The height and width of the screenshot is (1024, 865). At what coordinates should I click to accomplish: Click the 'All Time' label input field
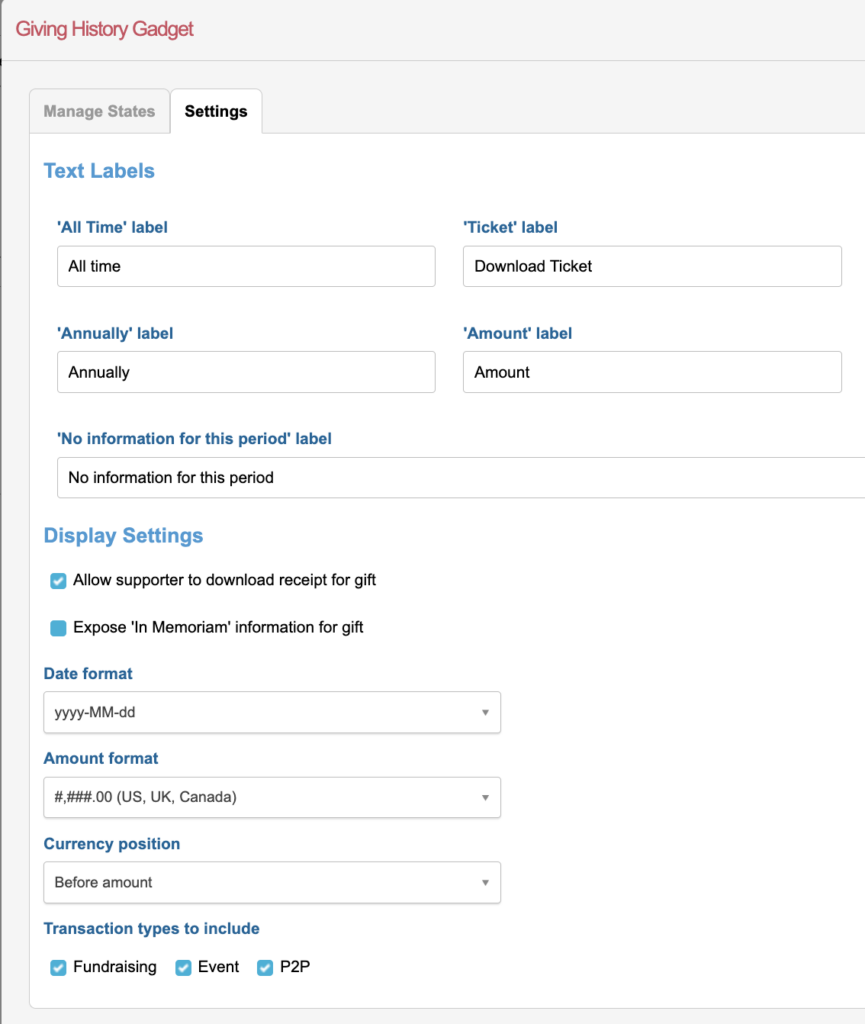tap(246, 267)
